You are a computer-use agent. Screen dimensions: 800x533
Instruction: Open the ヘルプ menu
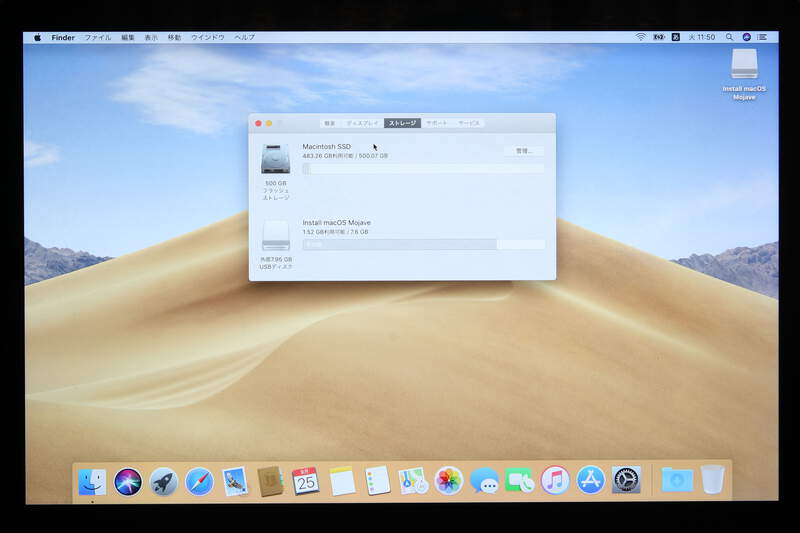[x=244, y=37]
